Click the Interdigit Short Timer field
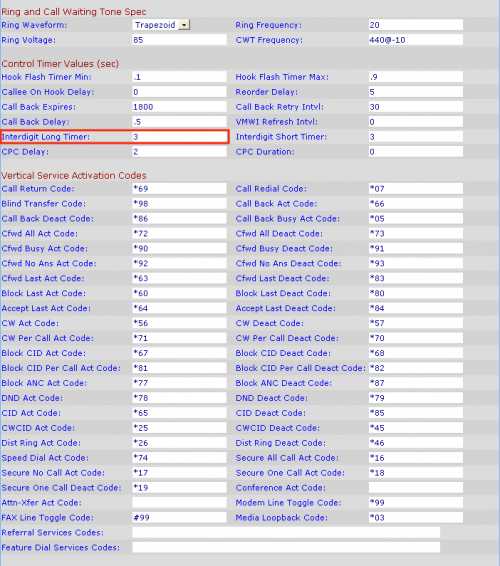This screenshot has height=566, width=500. [416, 137]
